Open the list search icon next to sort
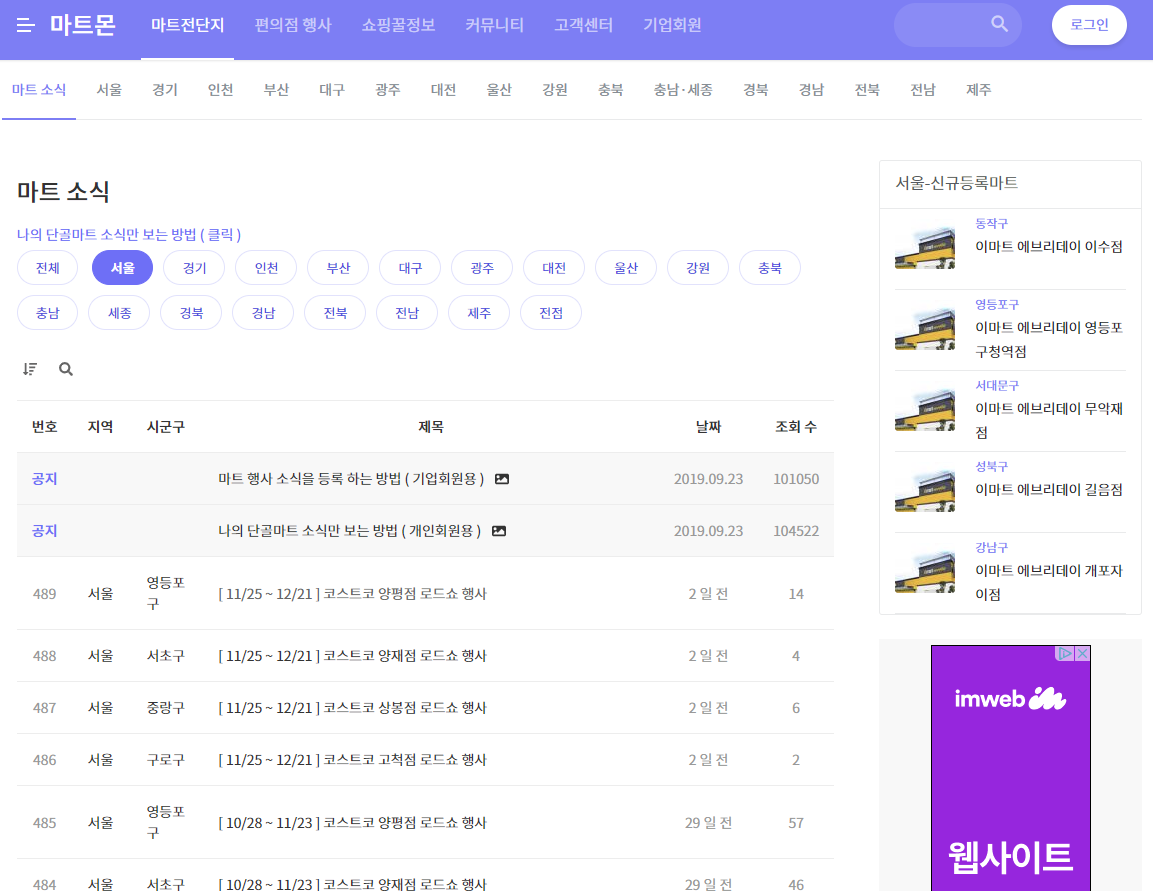This screenshot has height=891, width=1153. coord(65,369)
